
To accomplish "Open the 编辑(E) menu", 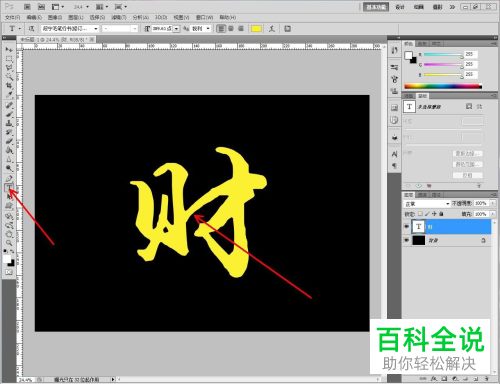I will point(34,17).
